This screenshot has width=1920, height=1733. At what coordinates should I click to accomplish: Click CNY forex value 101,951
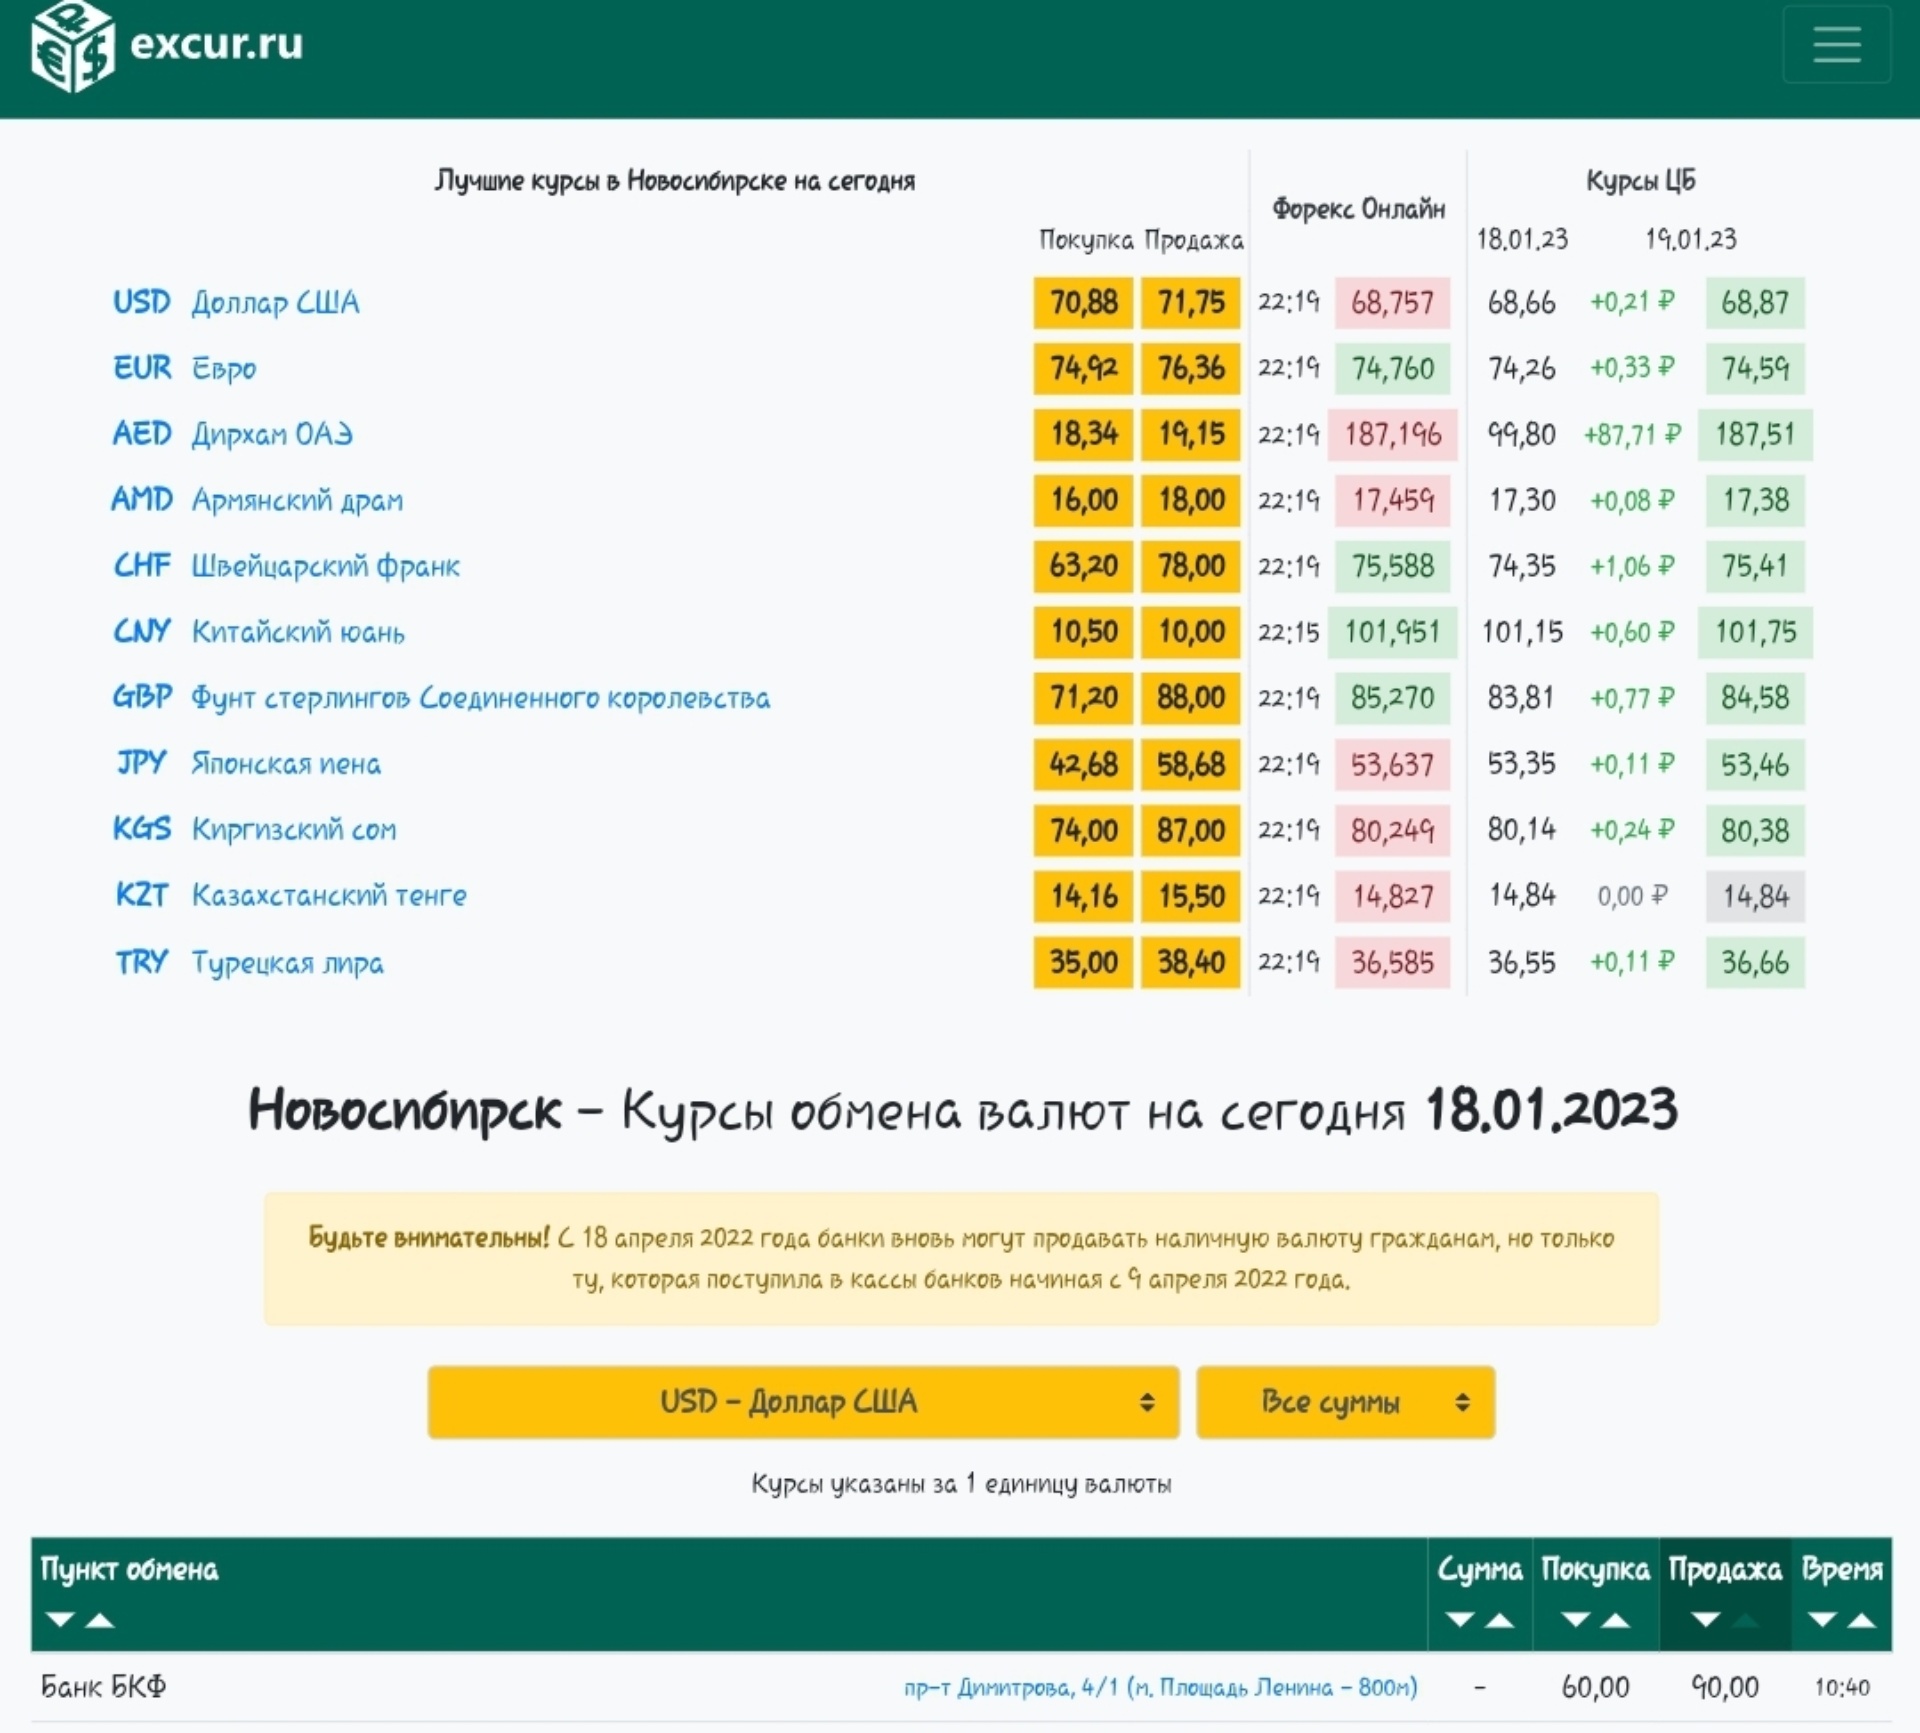coord(1392,632)
